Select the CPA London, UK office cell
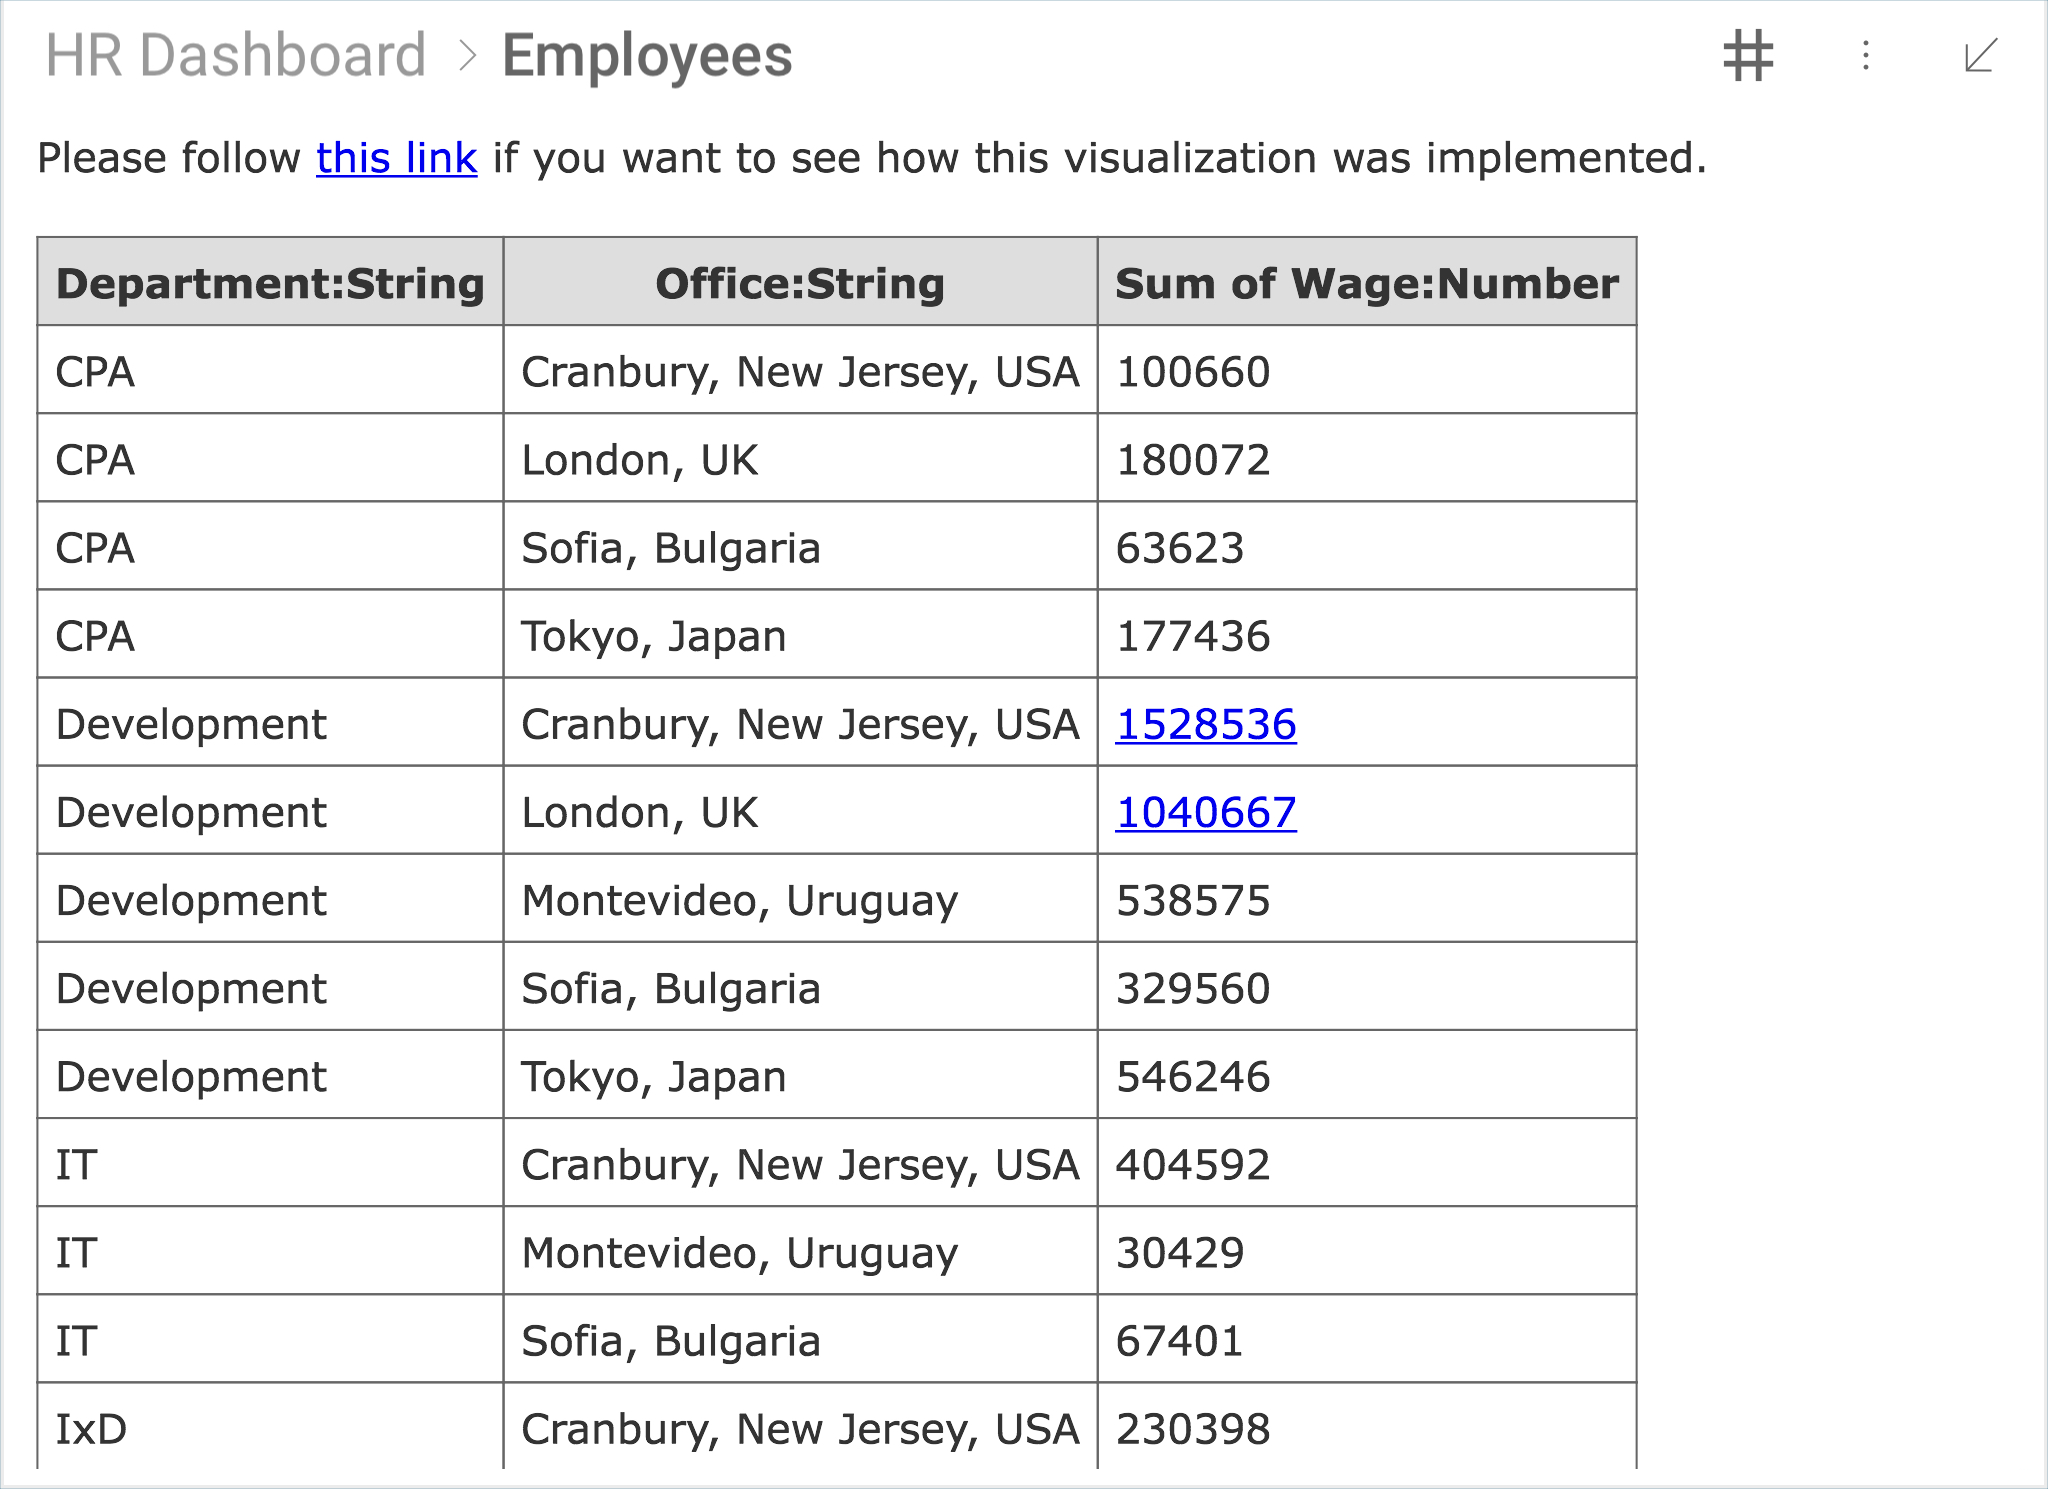 [640, 460]
